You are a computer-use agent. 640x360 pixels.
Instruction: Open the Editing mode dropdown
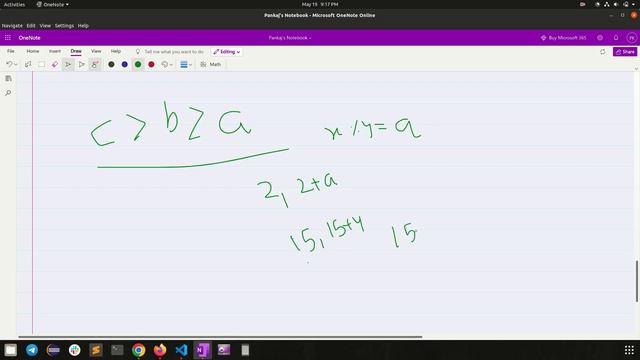point(227,52)
